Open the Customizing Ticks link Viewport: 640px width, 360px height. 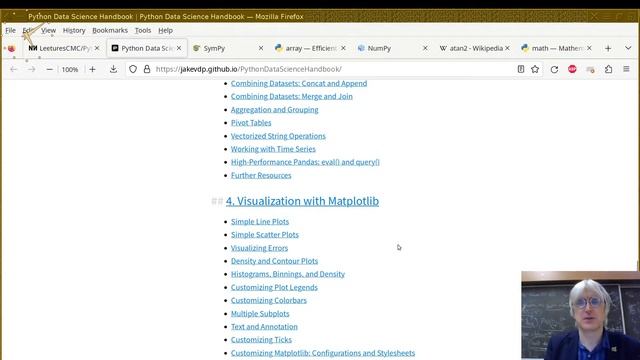[261, 340]
